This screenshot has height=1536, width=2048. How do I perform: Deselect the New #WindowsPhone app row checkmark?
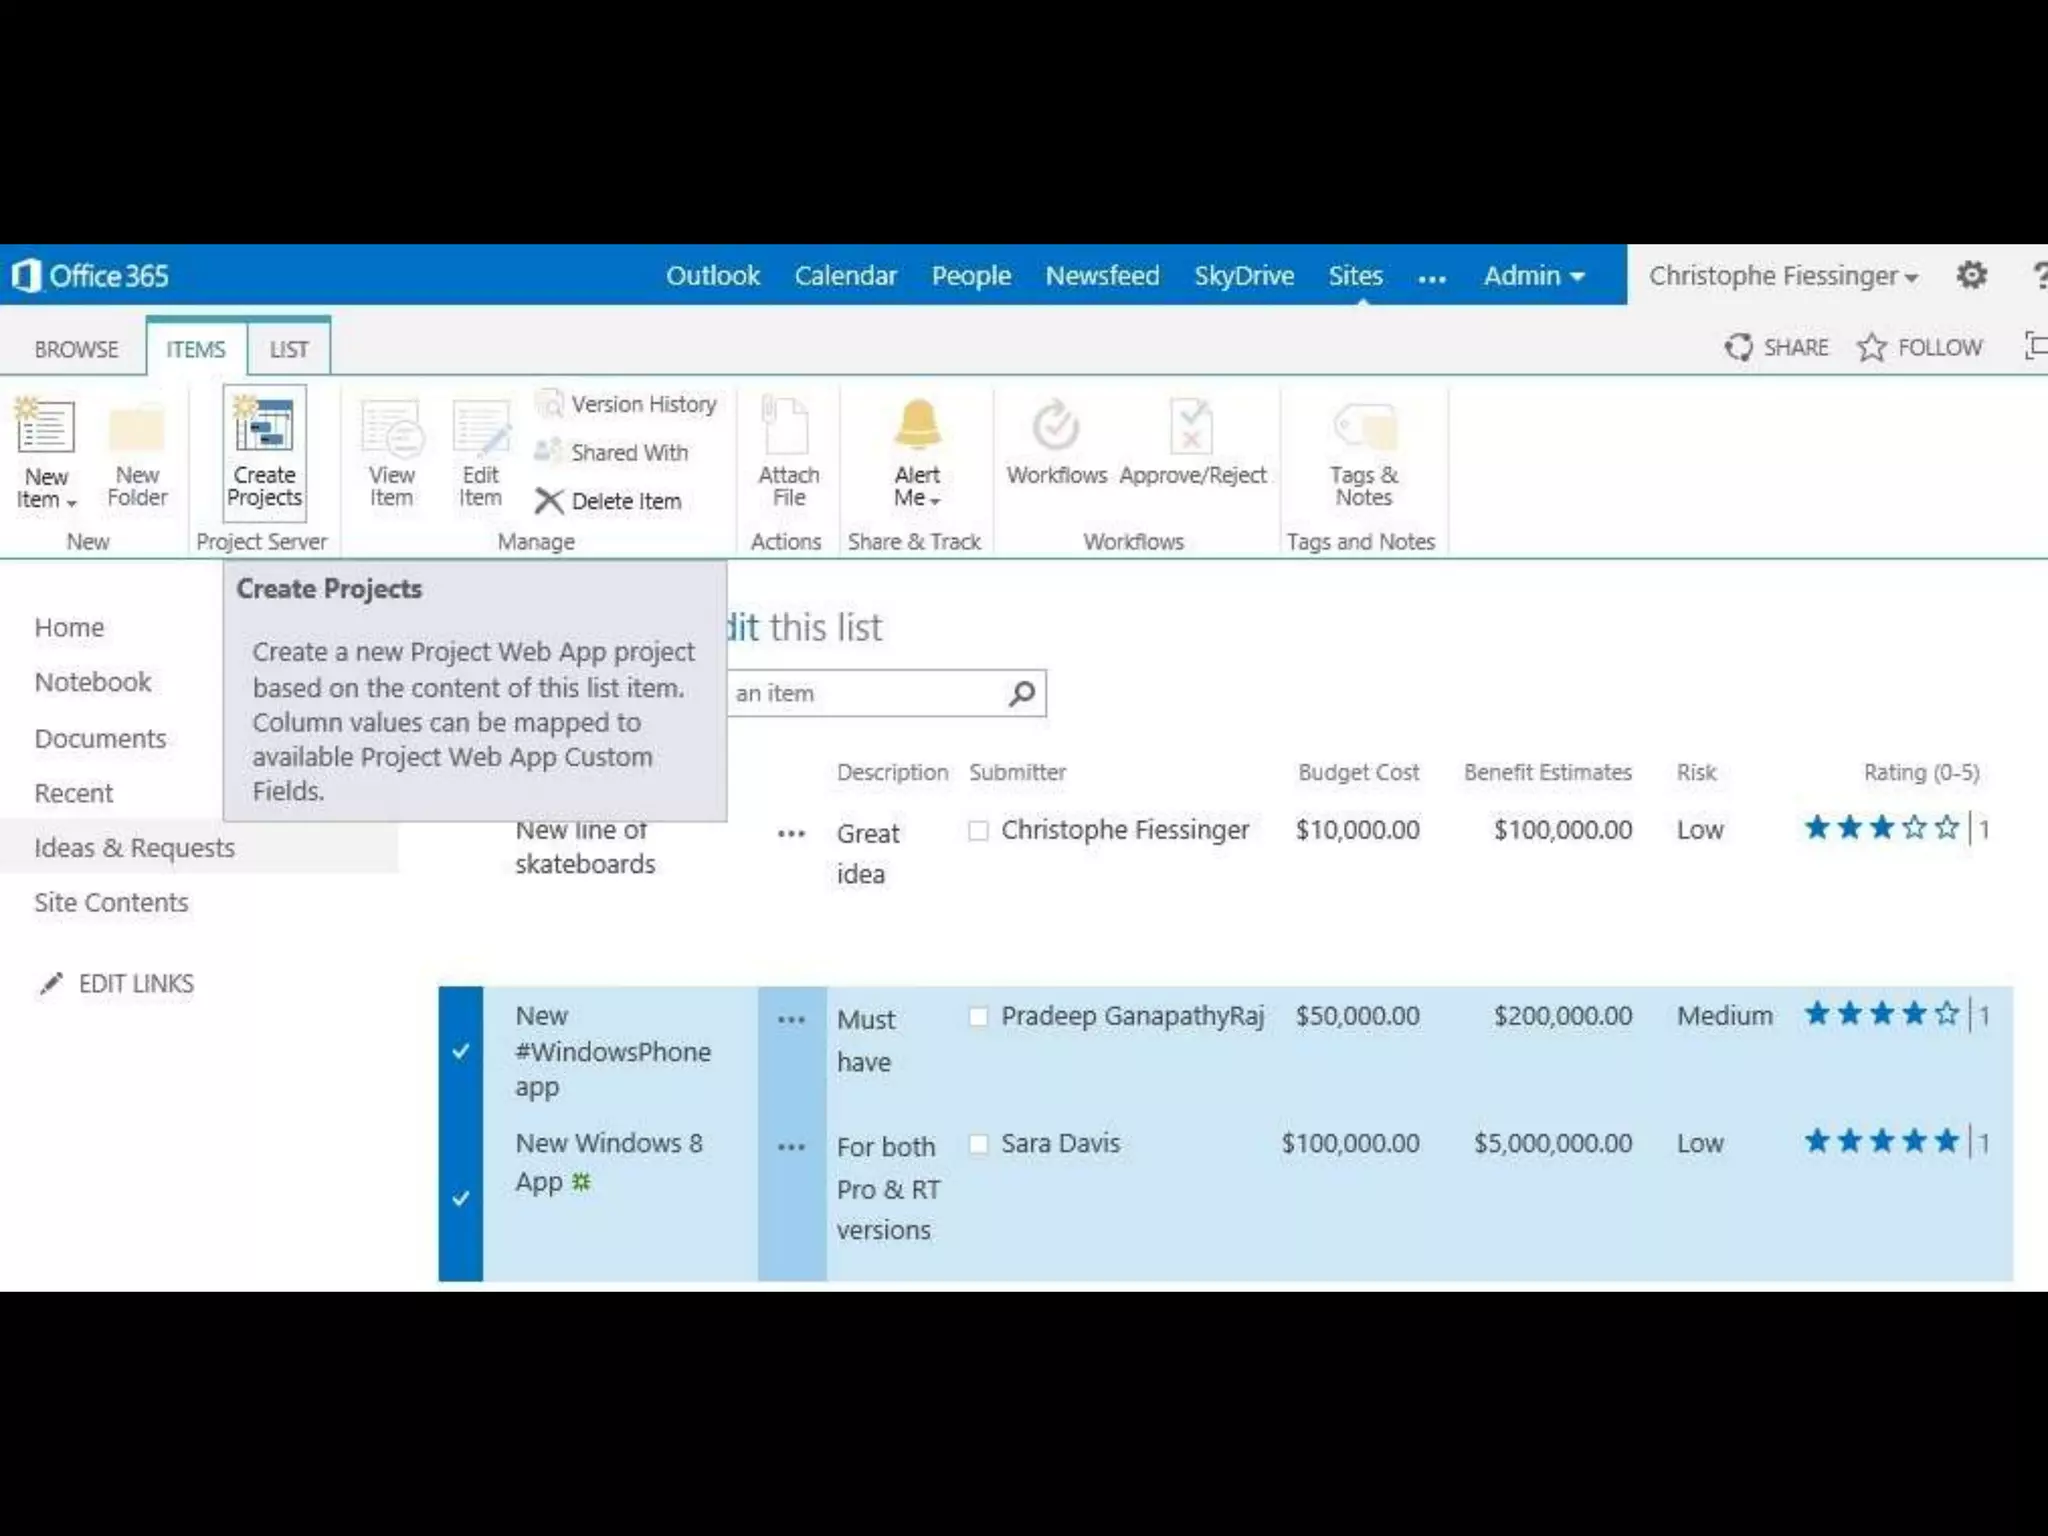(x=461, y=1051)
